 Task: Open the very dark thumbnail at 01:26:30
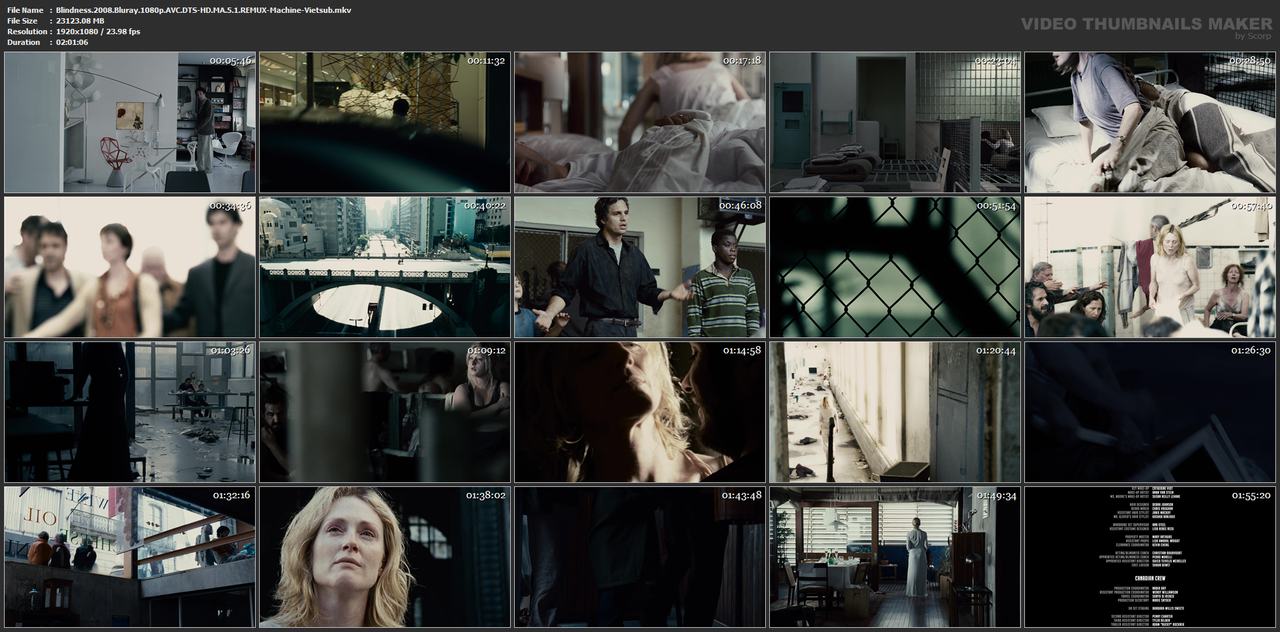pos(1150,412)
